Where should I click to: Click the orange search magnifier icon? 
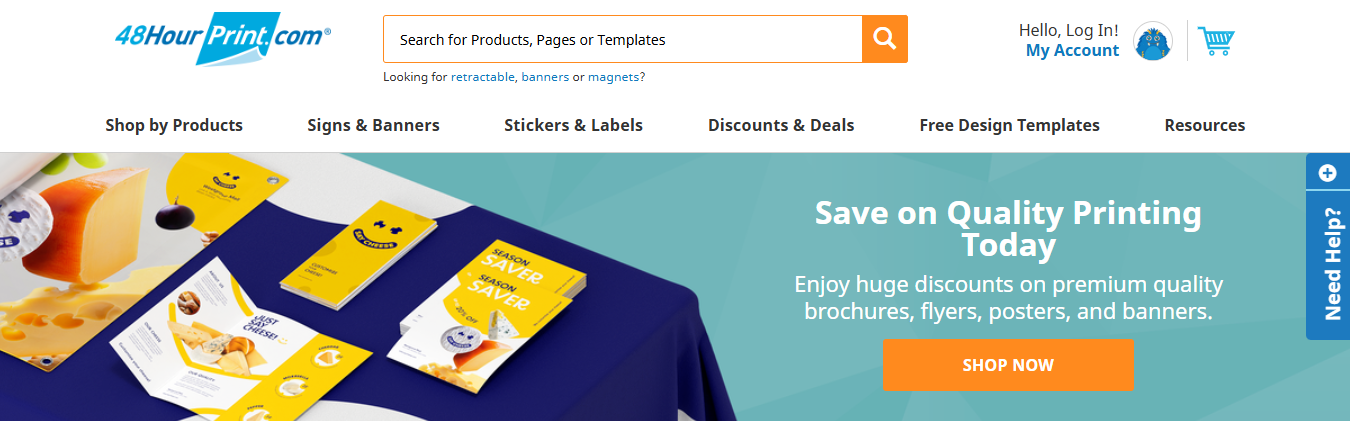[885, 39]
